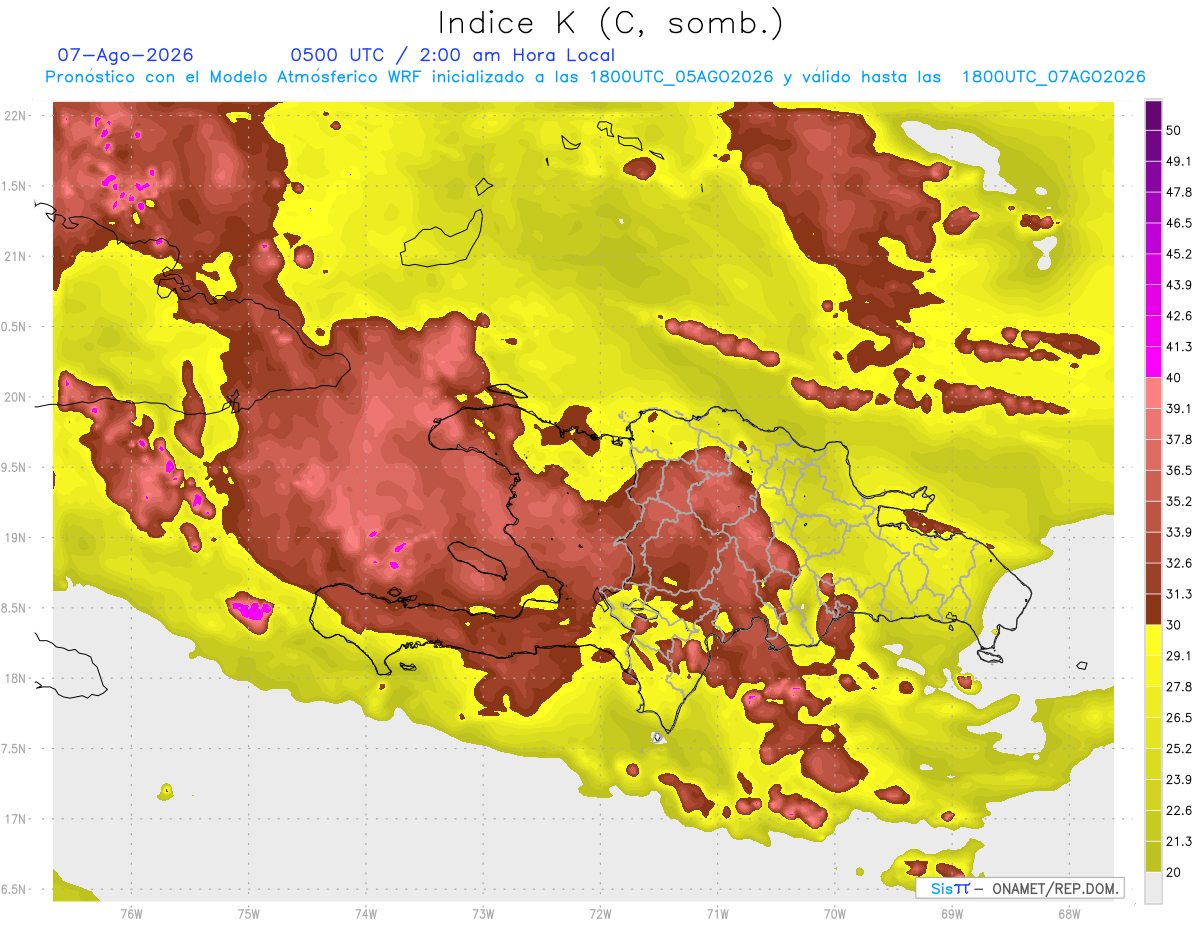Select the dark brown colorbar segment between 30 and 31.3
1200x927 pixels.
pyautogui.click(x=1153, y=609)
